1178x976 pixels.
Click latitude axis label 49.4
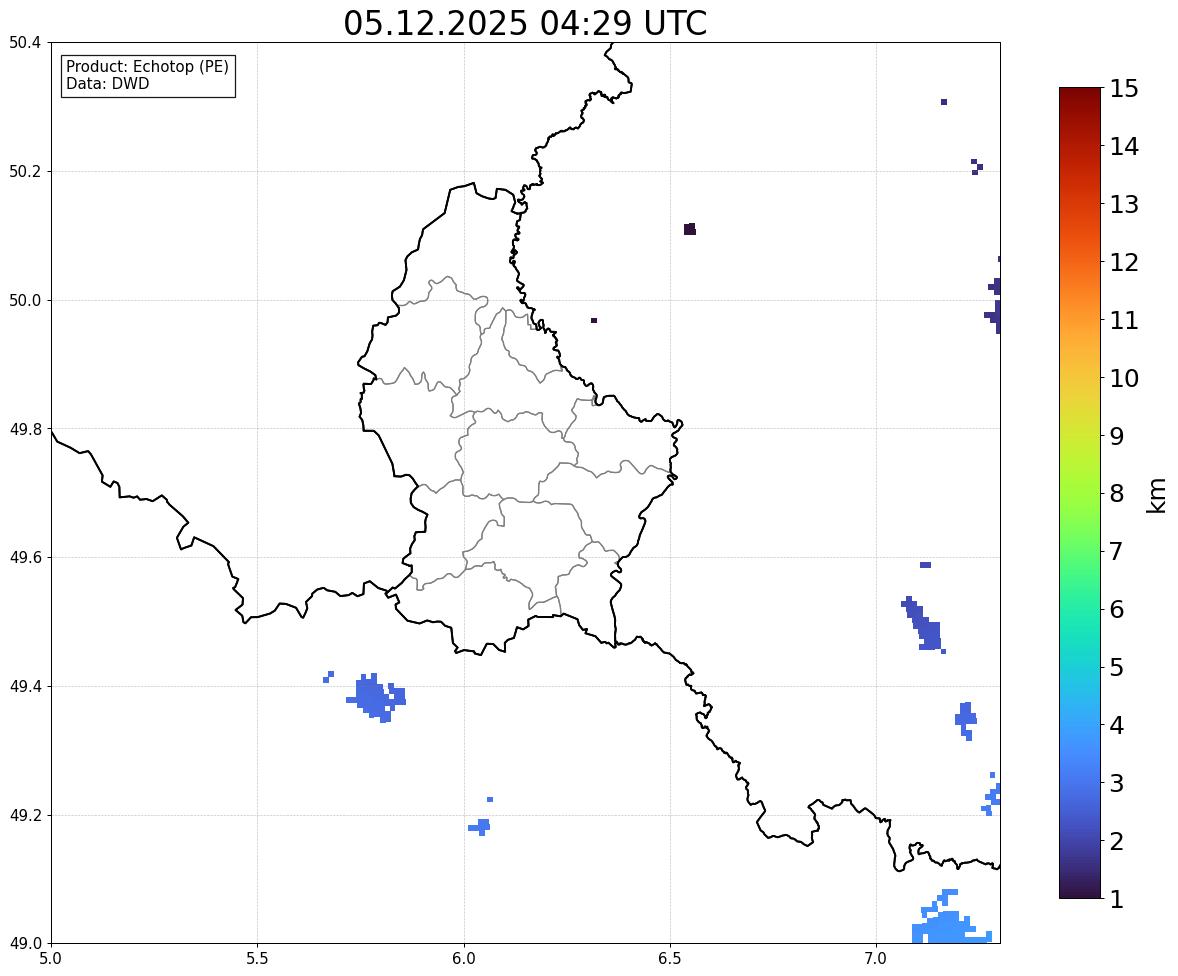(25, 687)
